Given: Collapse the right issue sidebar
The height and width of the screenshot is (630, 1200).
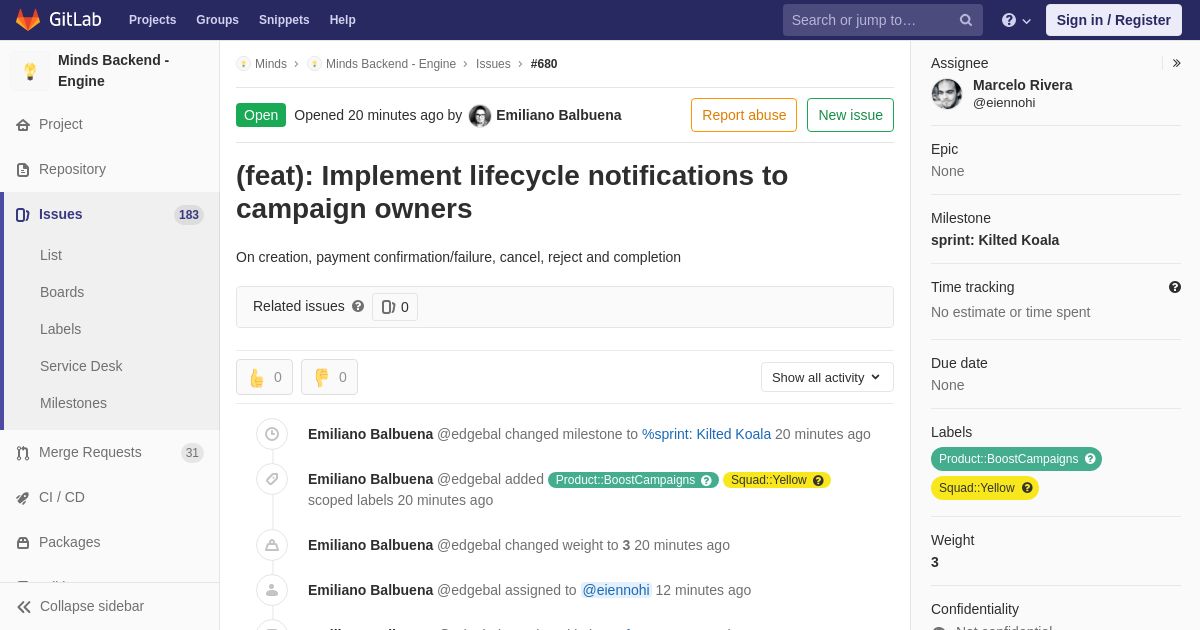Looking at the screenshot, I should pos(1177,63).
